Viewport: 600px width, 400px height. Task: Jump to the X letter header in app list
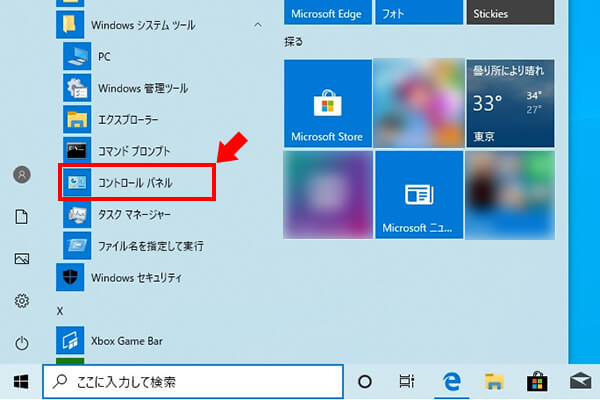(x=60, y=311)
